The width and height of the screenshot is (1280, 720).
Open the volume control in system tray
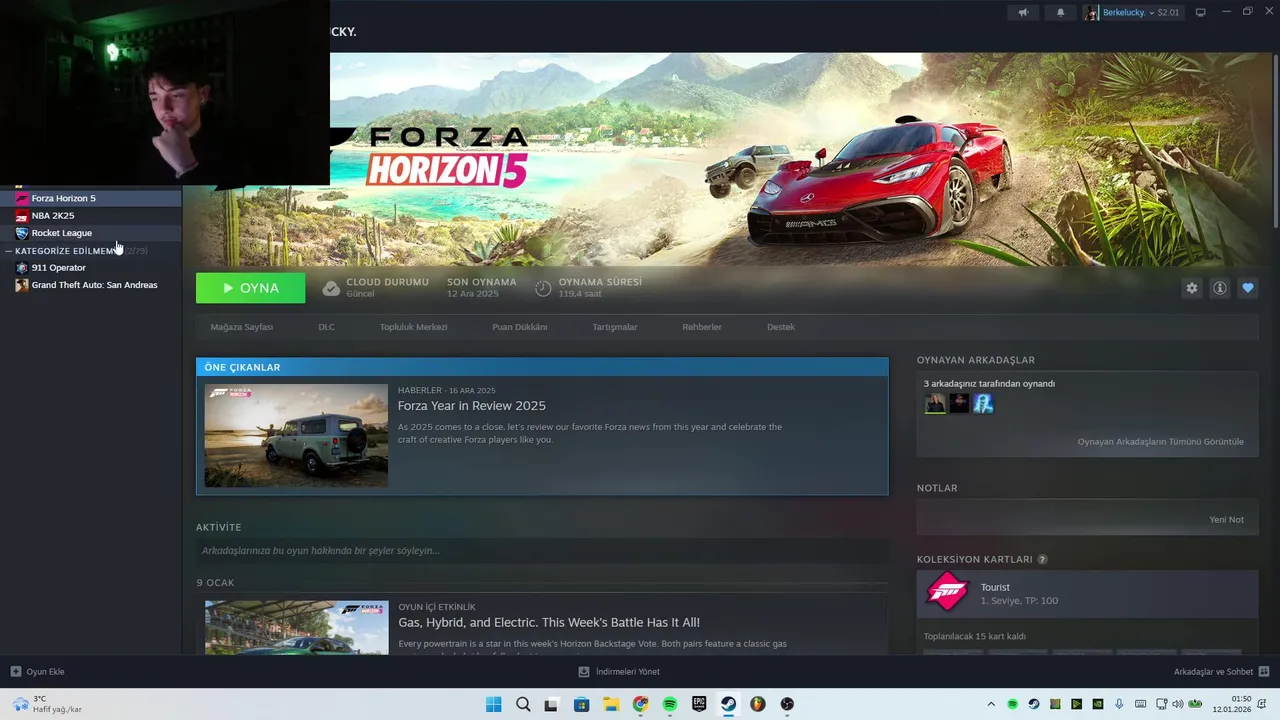coord(1177,704)
